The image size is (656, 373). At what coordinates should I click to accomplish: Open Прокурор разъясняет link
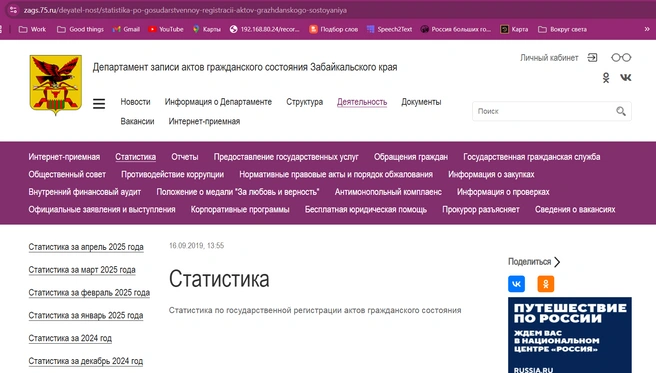tap(481, 209)
